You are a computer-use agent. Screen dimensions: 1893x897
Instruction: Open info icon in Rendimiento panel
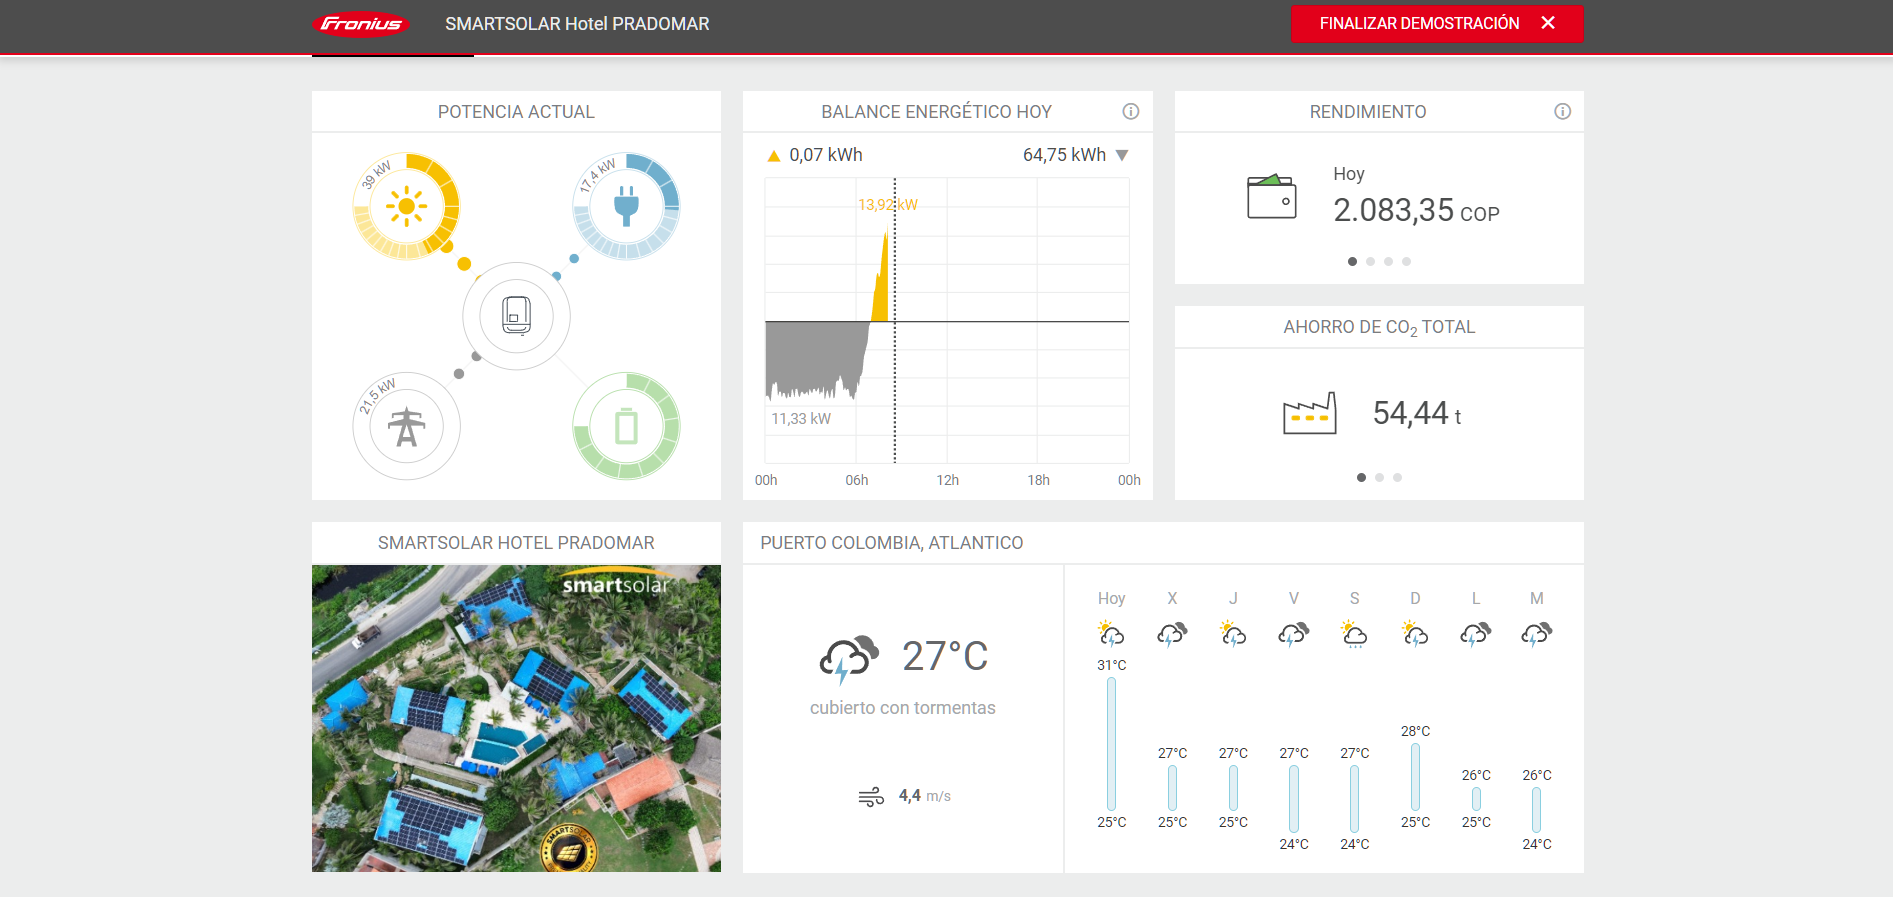point(1562,112)
